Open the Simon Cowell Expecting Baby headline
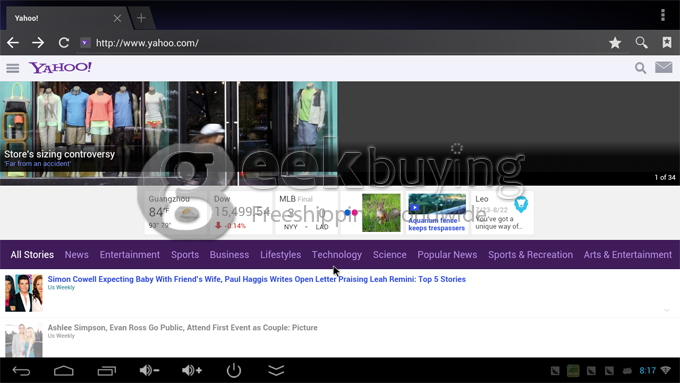The image size is (680, 383). pos(257,279)
